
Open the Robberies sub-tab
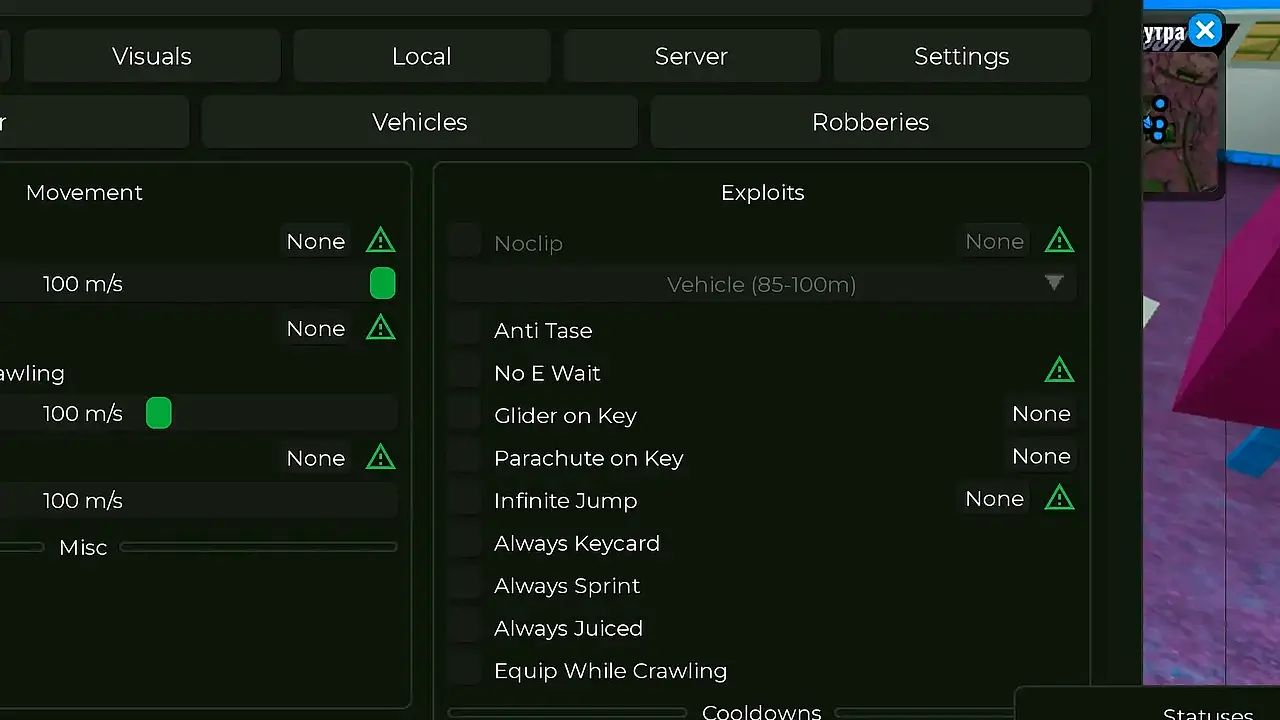[x=870, y=122]
